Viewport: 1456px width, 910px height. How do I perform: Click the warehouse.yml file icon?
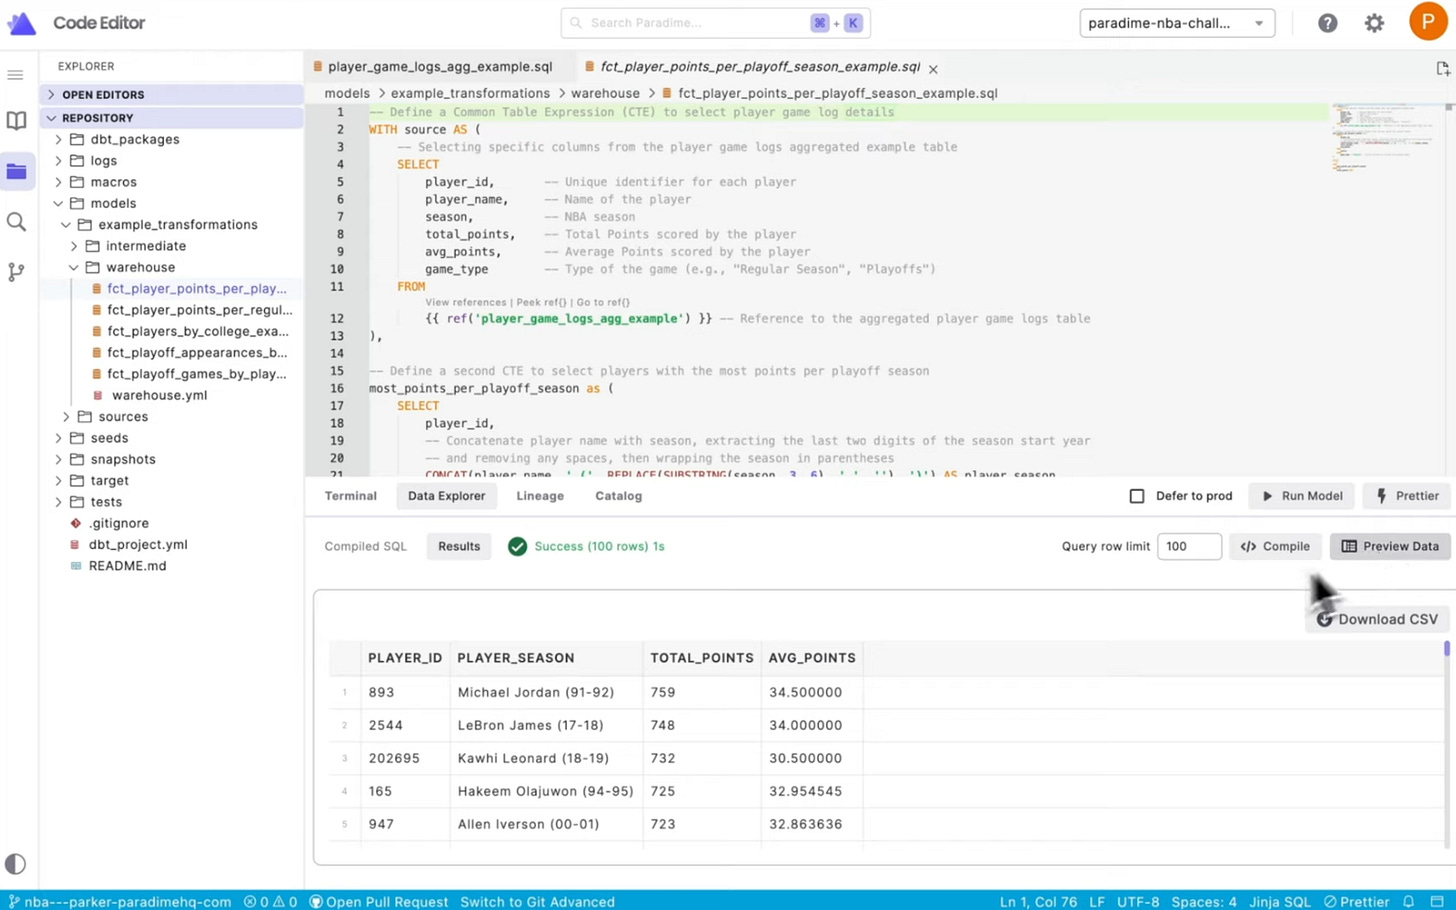(97, 395)
